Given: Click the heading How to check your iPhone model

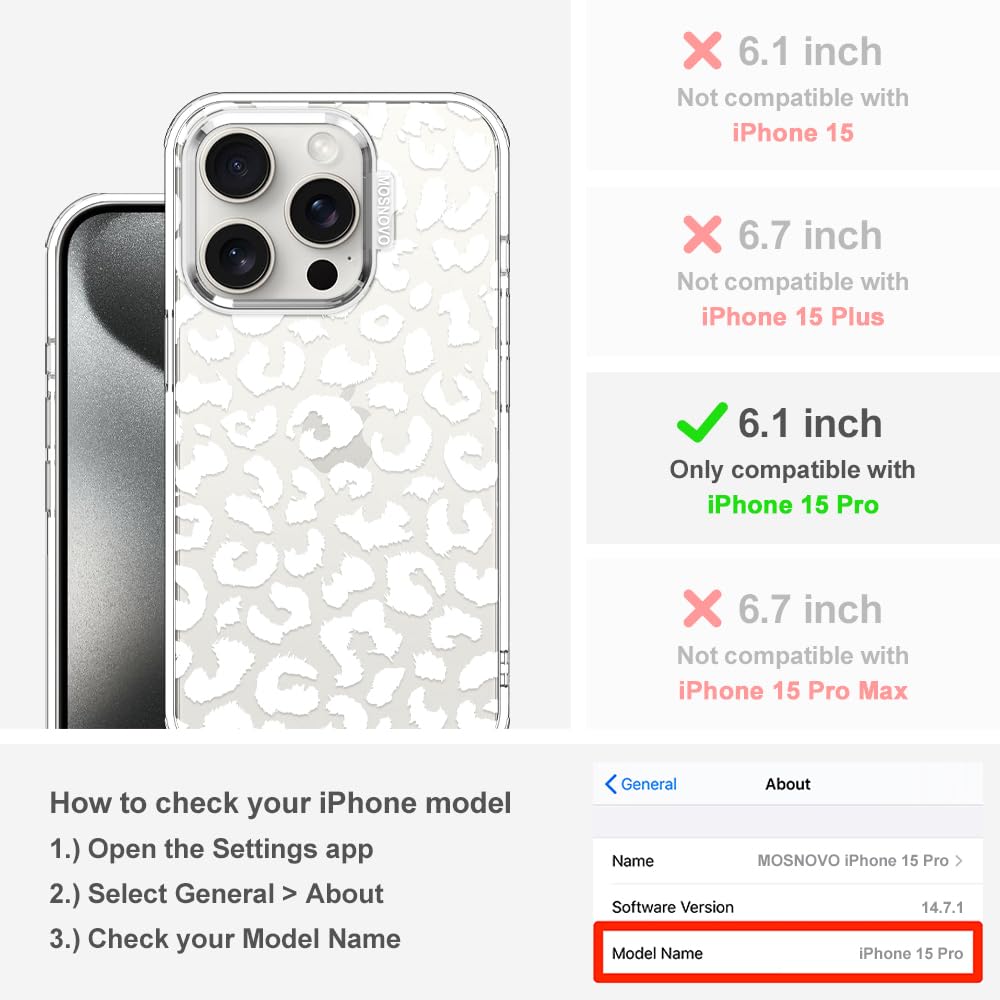Looking at the screenshot, I should (x=281, y=803).
